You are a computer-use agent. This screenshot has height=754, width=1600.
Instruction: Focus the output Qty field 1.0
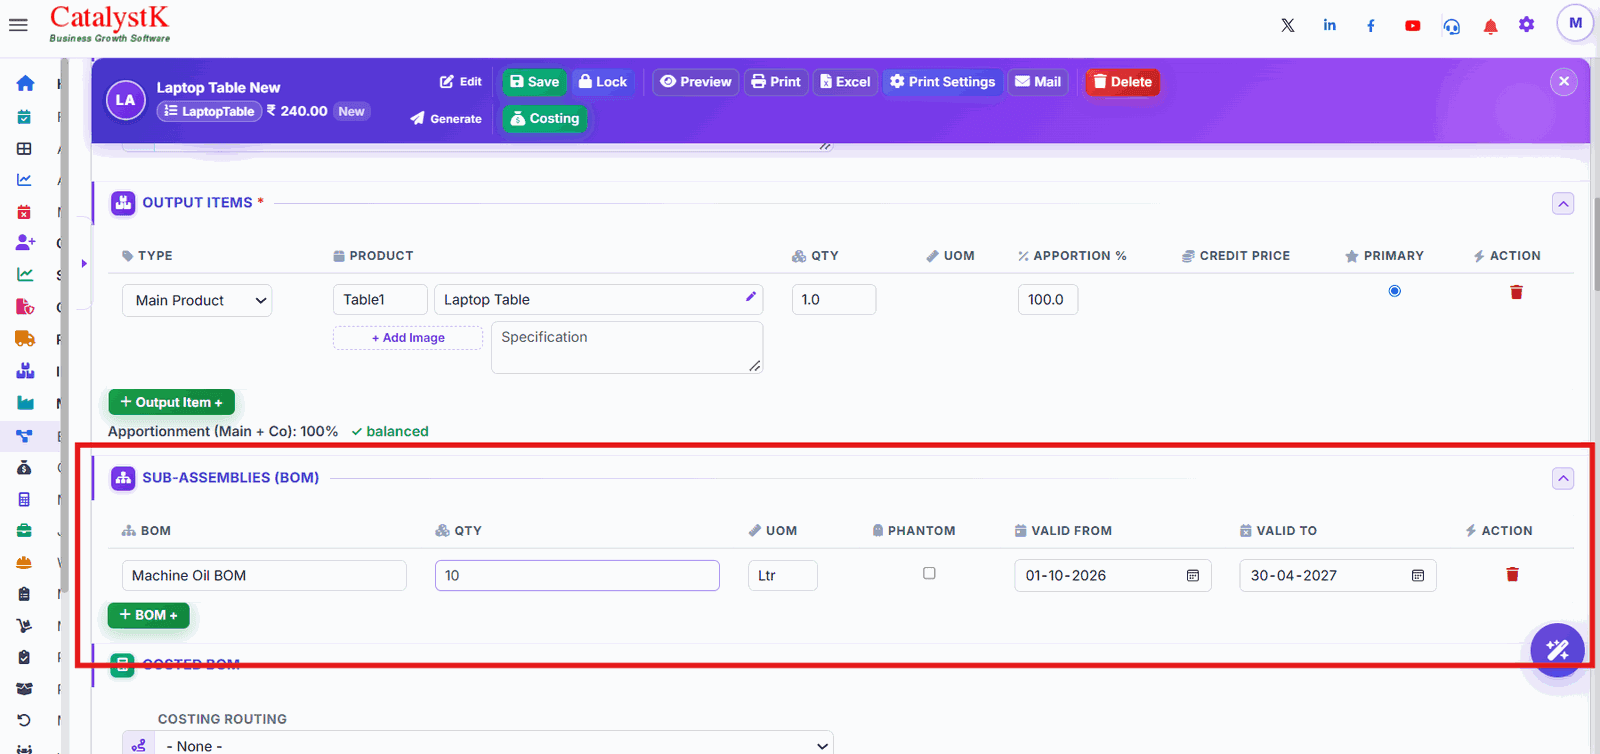tap(834, 300)
